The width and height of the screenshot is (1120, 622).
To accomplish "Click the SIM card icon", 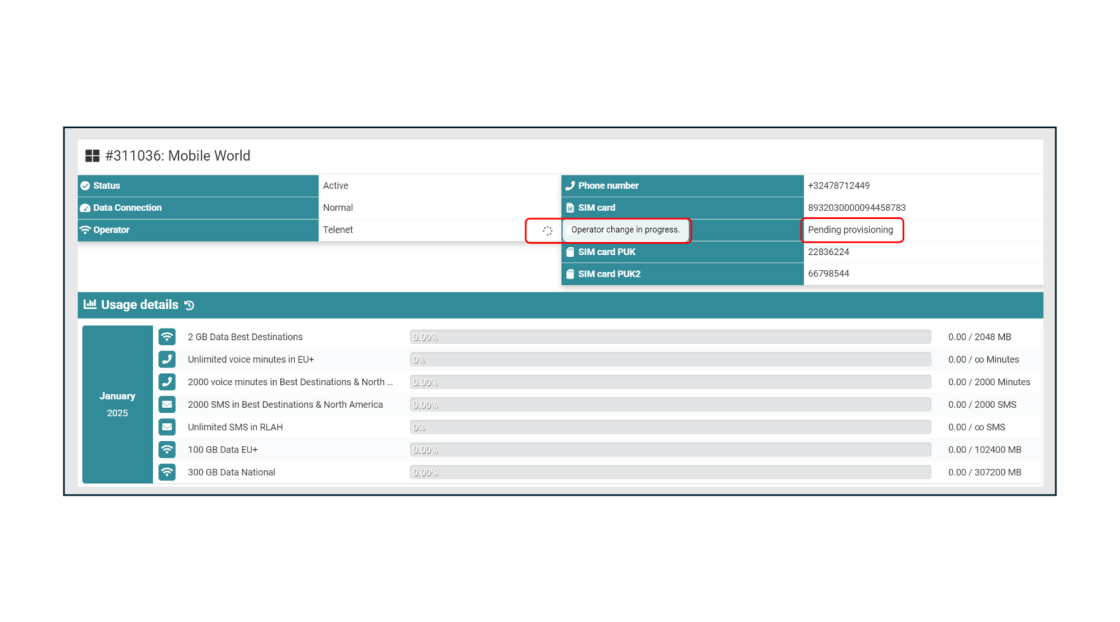I will click(570, 208).
